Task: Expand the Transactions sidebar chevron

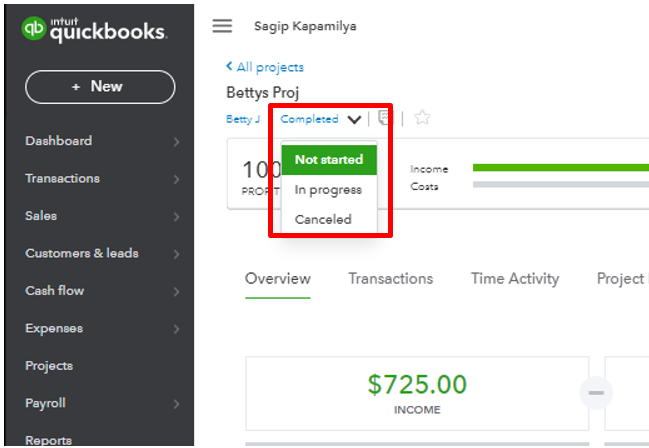Action: (176, 179)
